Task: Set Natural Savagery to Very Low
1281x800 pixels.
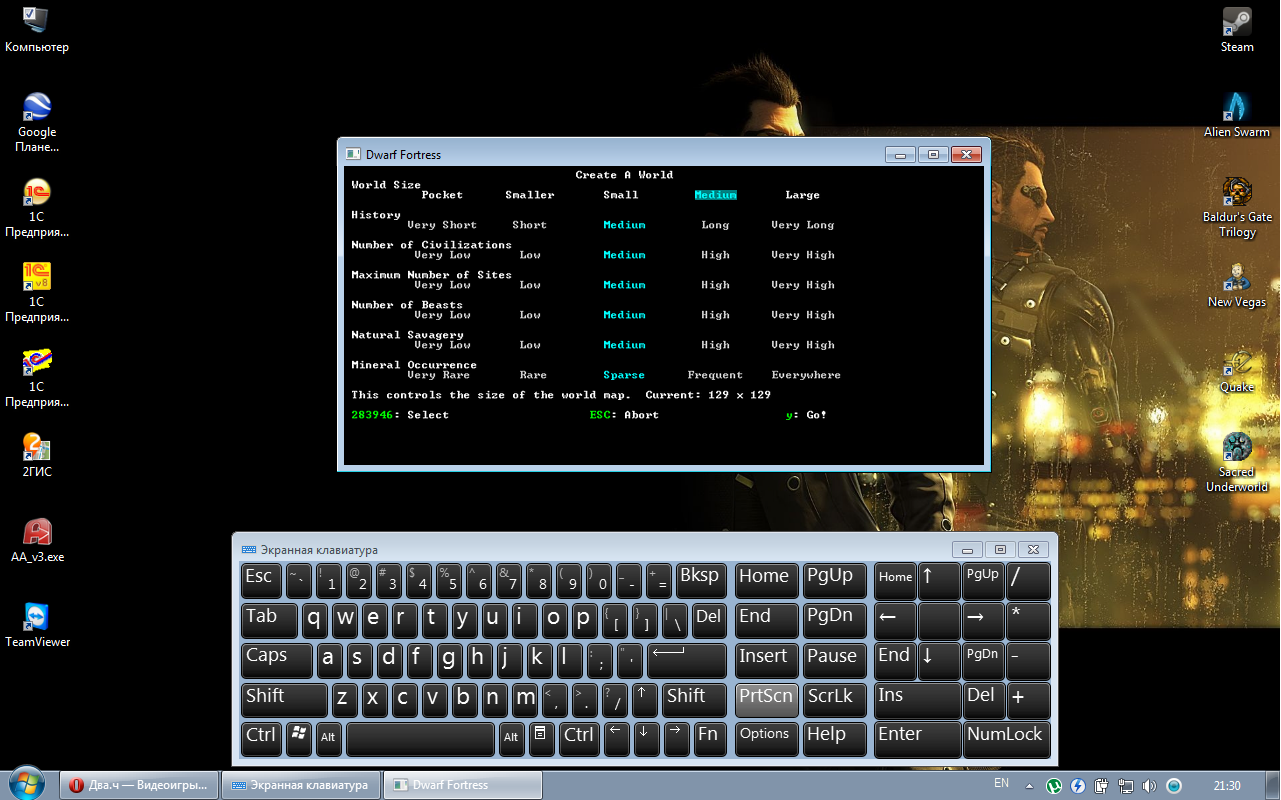Action: tap(442, 345)
